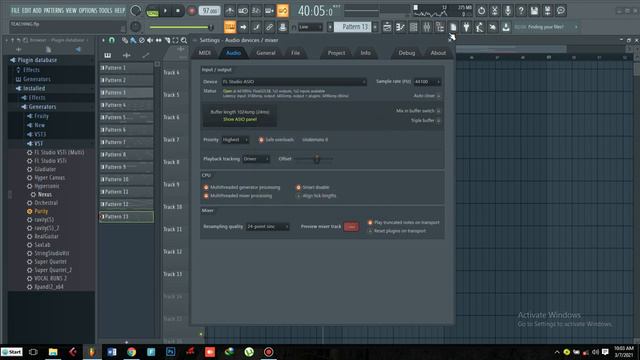Viewport: 640px width, 360px height.
Task: Open Word from the Windows taskbar
Action: click(x=111, y=352)
